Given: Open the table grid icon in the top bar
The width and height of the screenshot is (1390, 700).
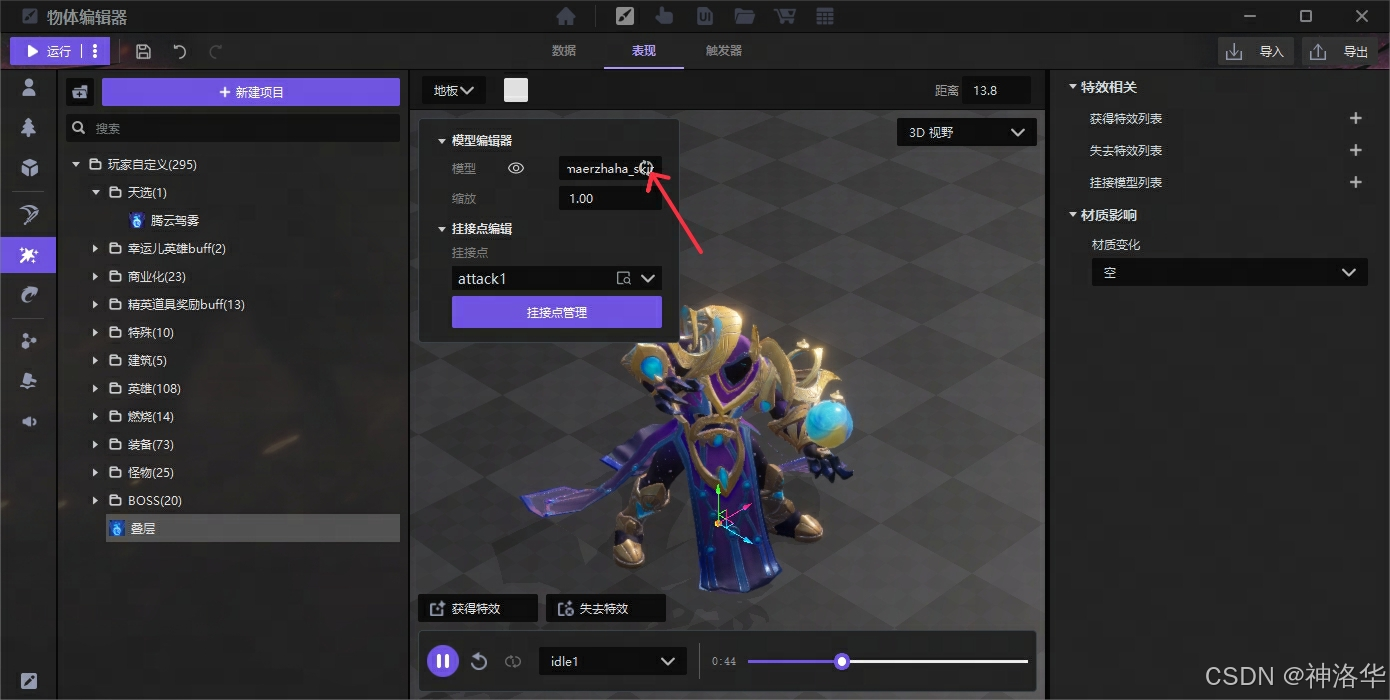Looking at the screenshot, I should 825,16.
